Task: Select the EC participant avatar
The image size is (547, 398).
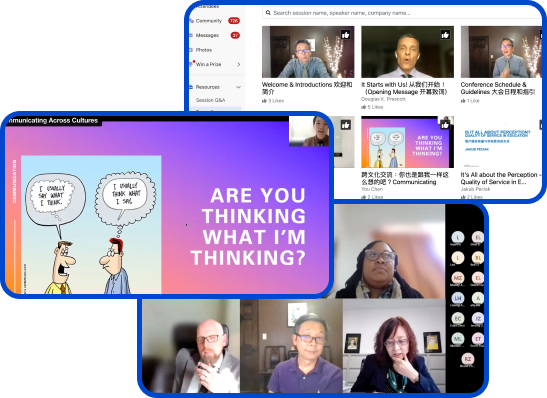Action: [x=458, y=318]
